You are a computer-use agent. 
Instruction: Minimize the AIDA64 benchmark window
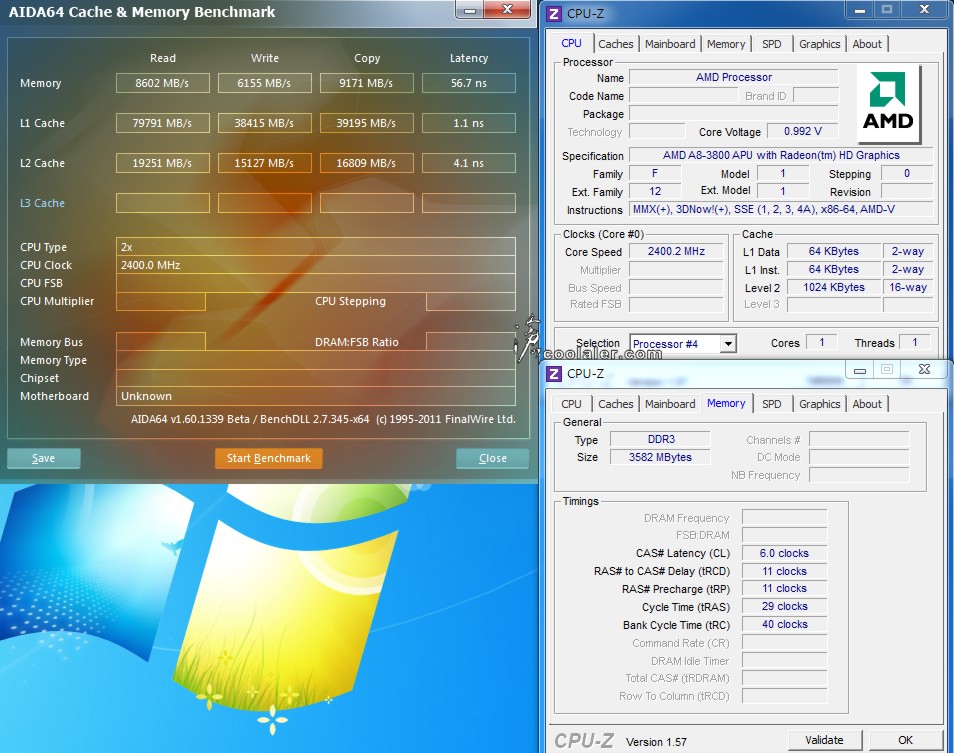[x=471, y=9]
